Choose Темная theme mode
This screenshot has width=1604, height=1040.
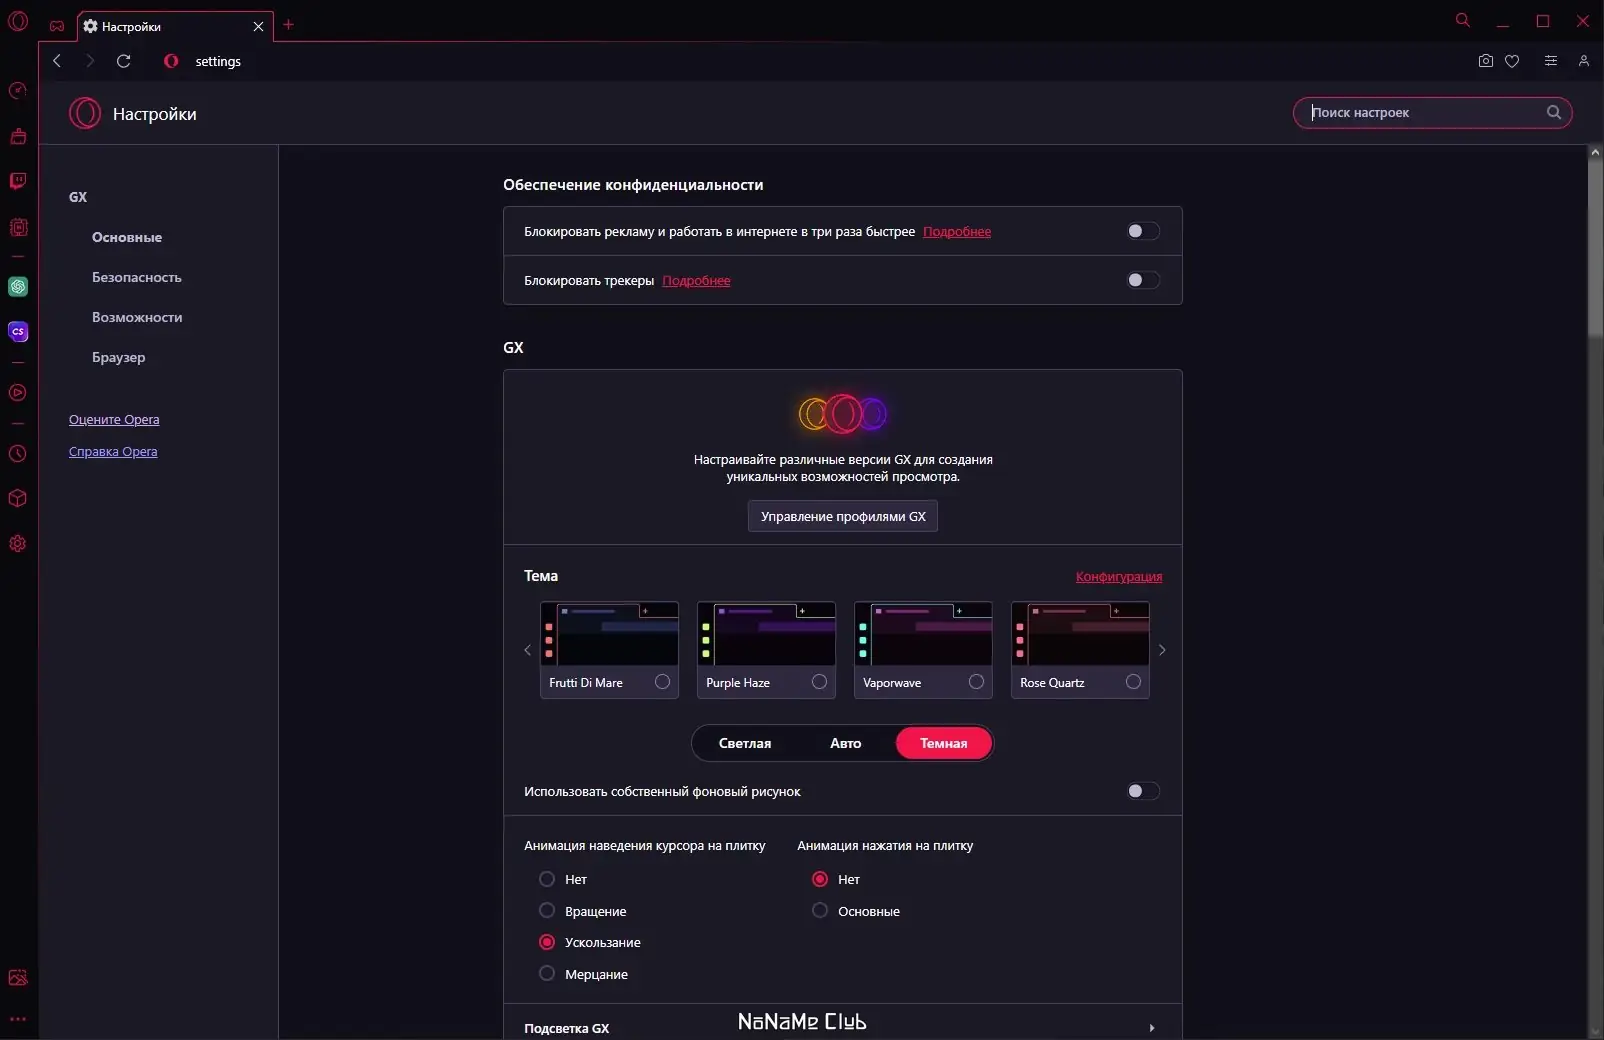[x=944, y=743]
